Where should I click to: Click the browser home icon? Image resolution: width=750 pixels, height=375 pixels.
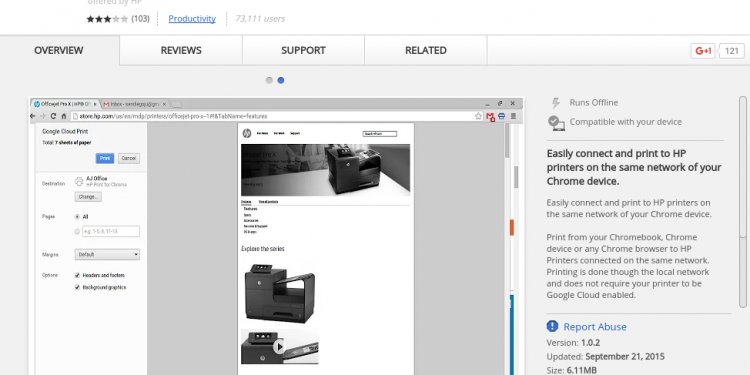[64, 116]
